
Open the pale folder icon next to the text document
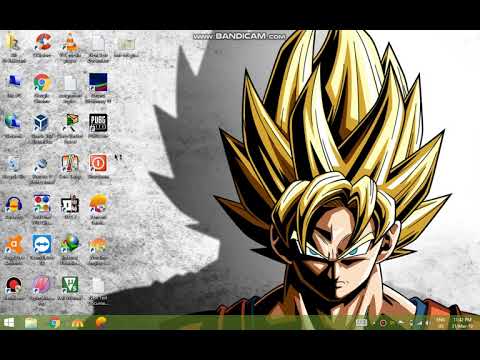pyautogui.click(x=126, y=46)
